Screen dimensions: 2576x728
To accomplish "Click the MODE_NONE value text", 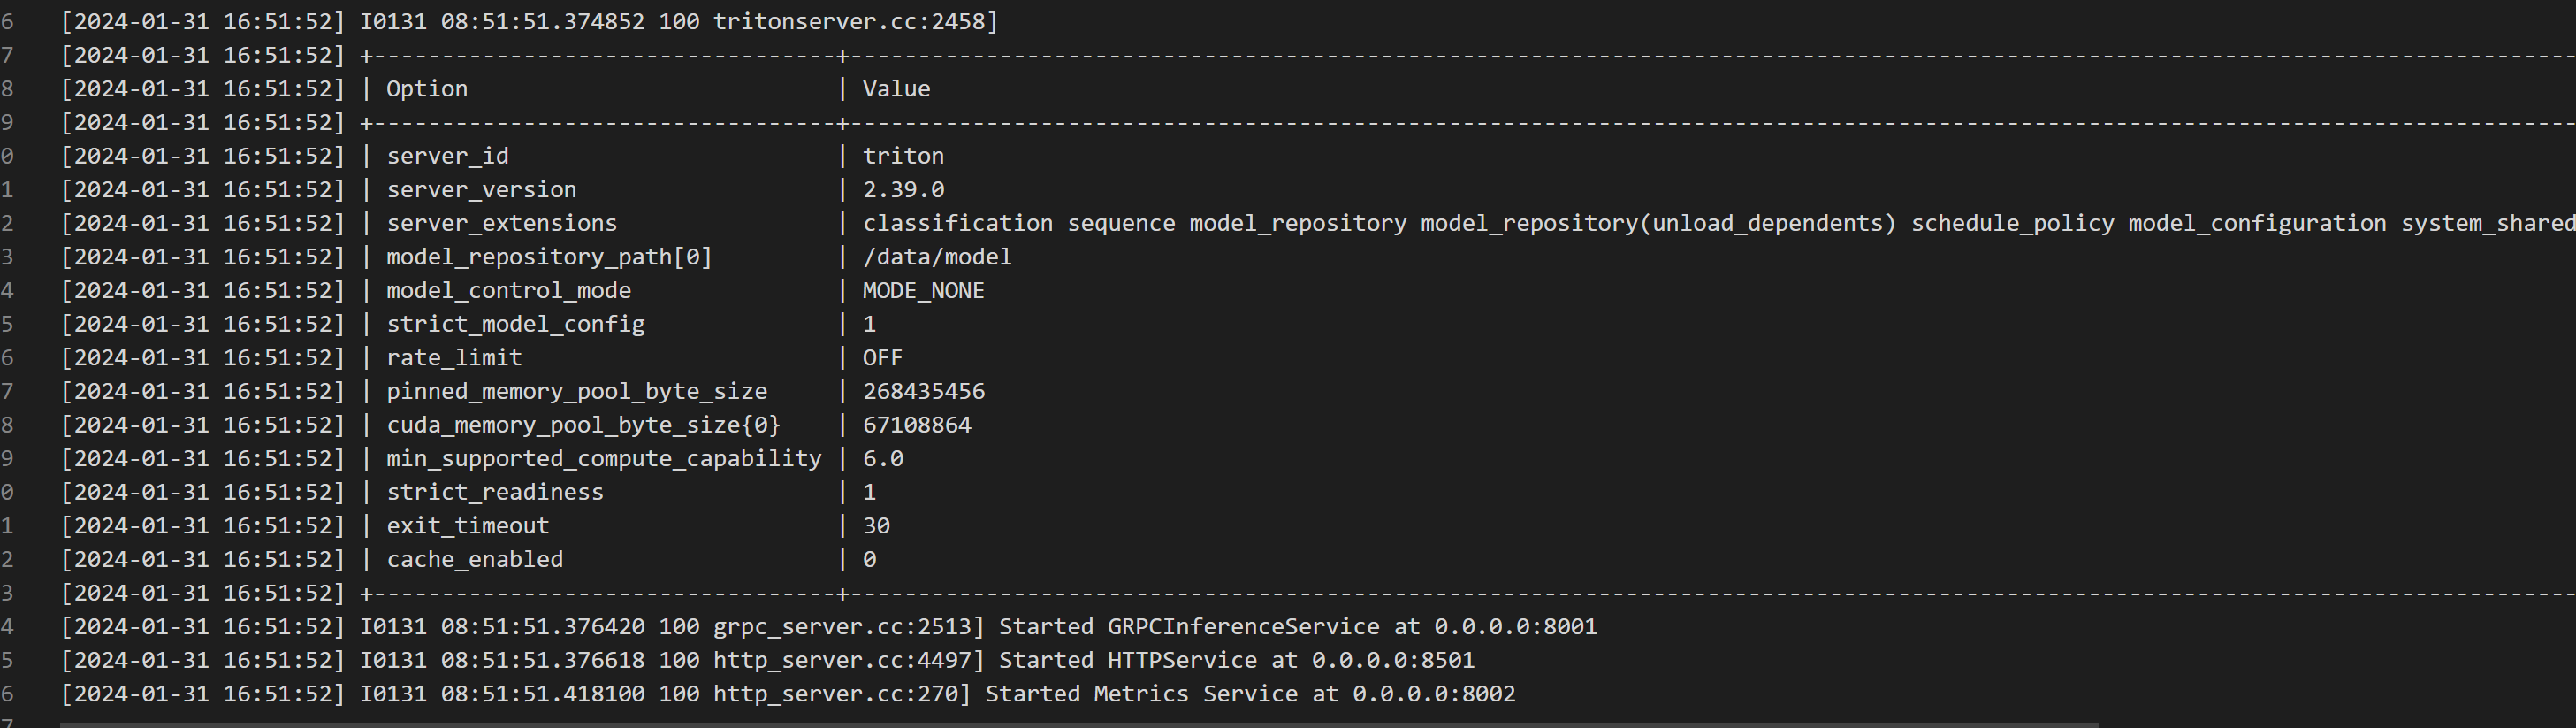I will tap(923, 291).
